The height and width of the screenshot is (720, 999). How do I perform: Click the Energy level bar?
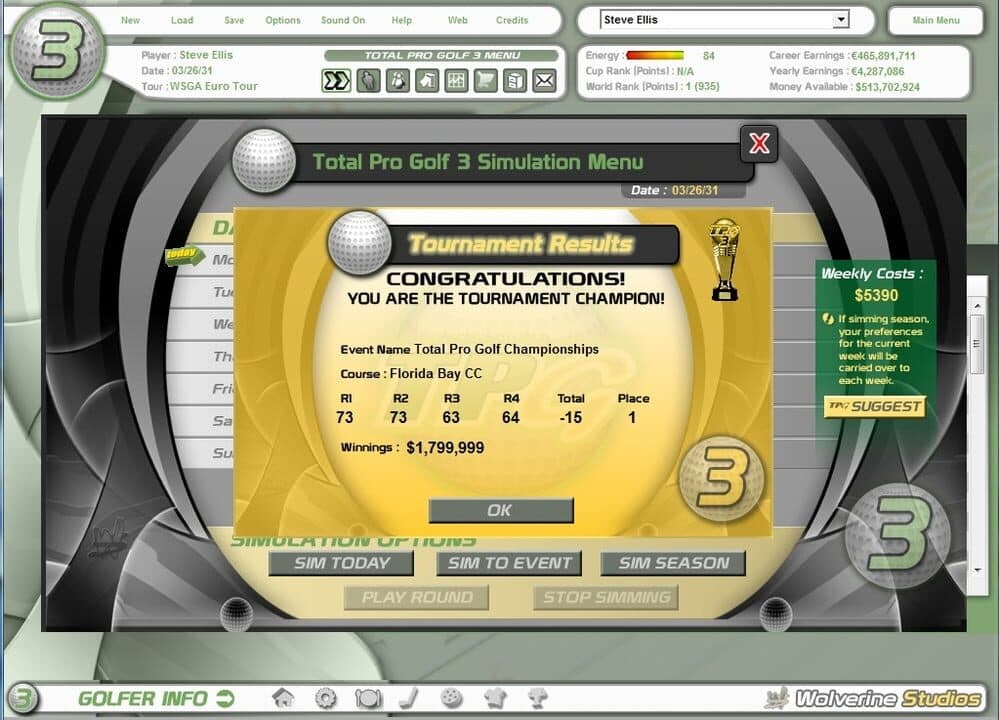click(655, 55)
